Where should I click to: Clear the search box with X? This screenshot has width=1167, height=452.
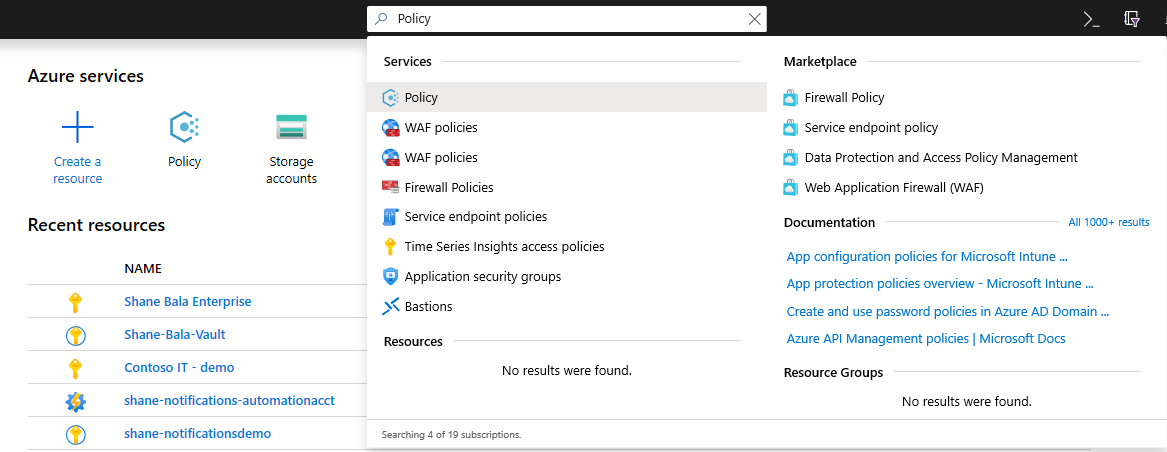754,19
